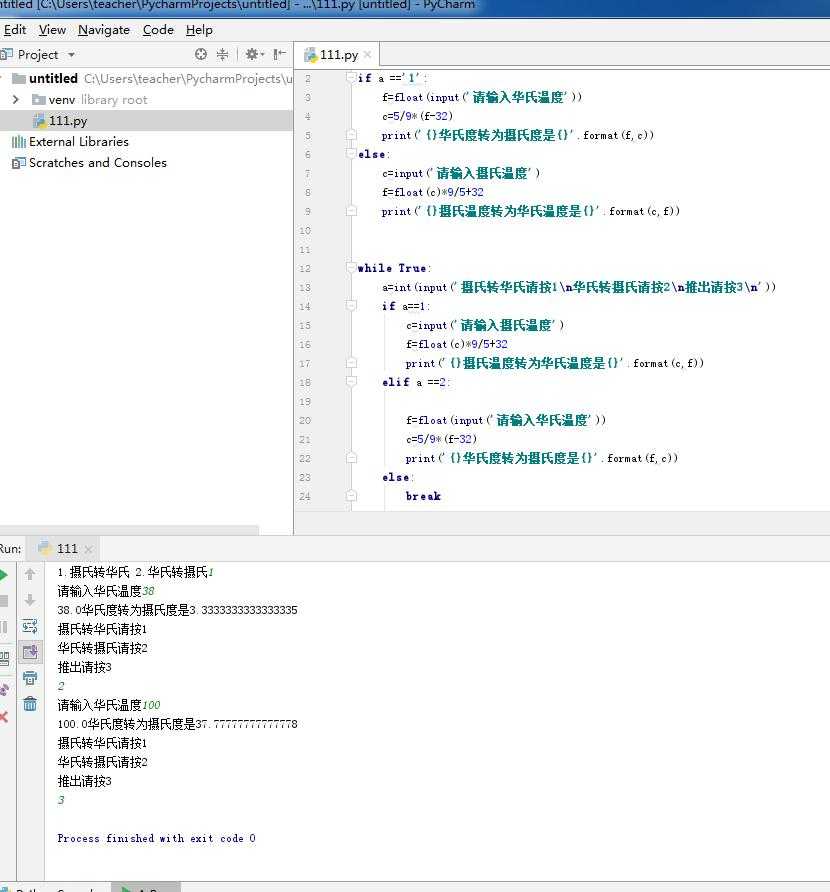Collapse the if a==1 block at line 14
Image resolution: width=830 pixels, height=892 pixels.
(351, 306)
